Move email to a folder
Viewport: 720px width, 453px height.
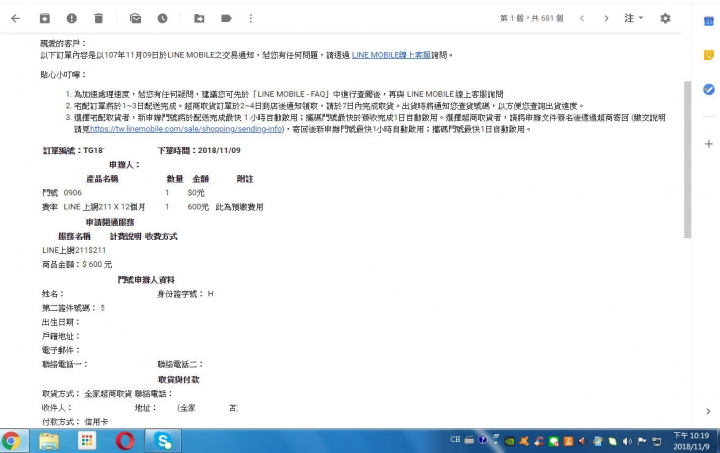(x=199, y=18)
